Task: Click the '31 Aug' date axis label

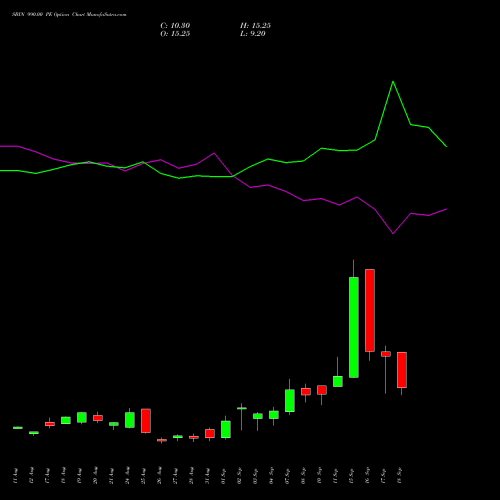Action: coord(207,476)
